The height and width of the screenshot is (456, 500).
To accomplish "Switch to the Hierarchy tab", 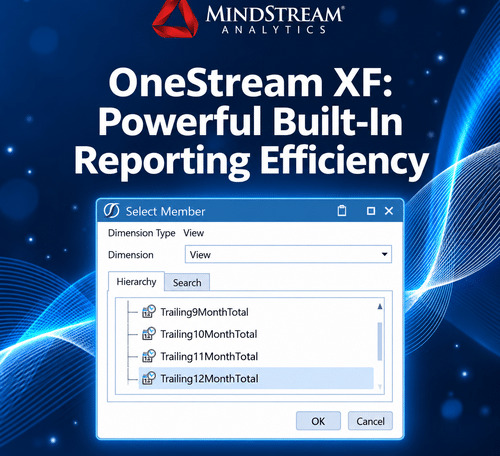I will (x=136, y=282).
